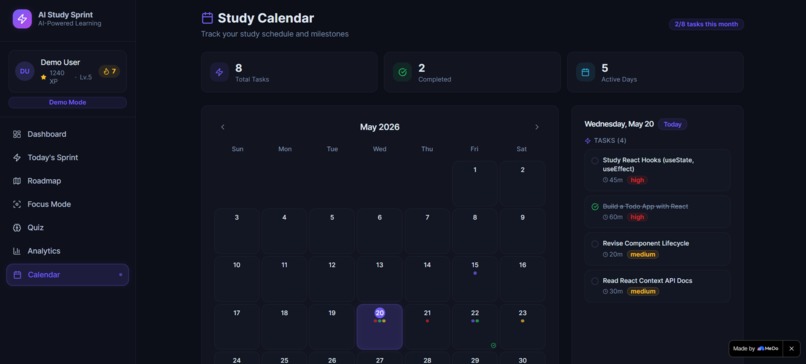Click the Made by MeDo badge
806x364 pixels.
click(x=756, y=349)
